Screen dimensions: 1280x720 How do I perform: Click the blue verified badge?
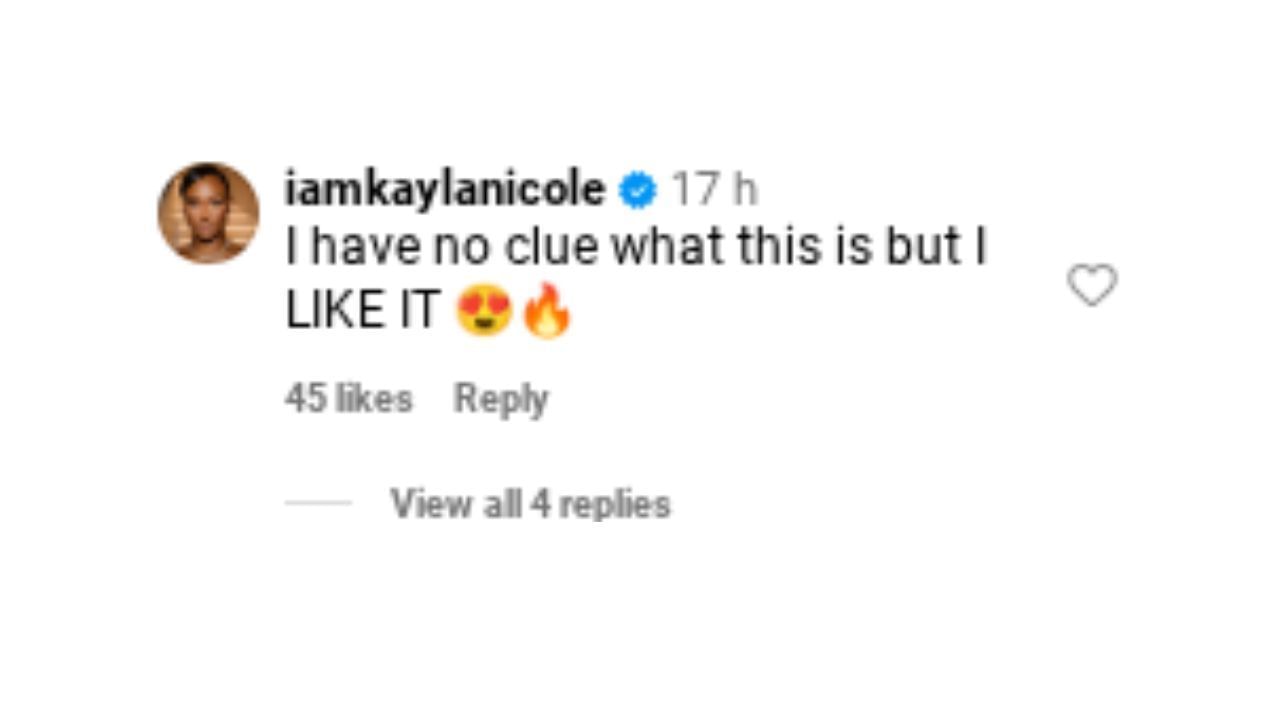click(637, 189)
